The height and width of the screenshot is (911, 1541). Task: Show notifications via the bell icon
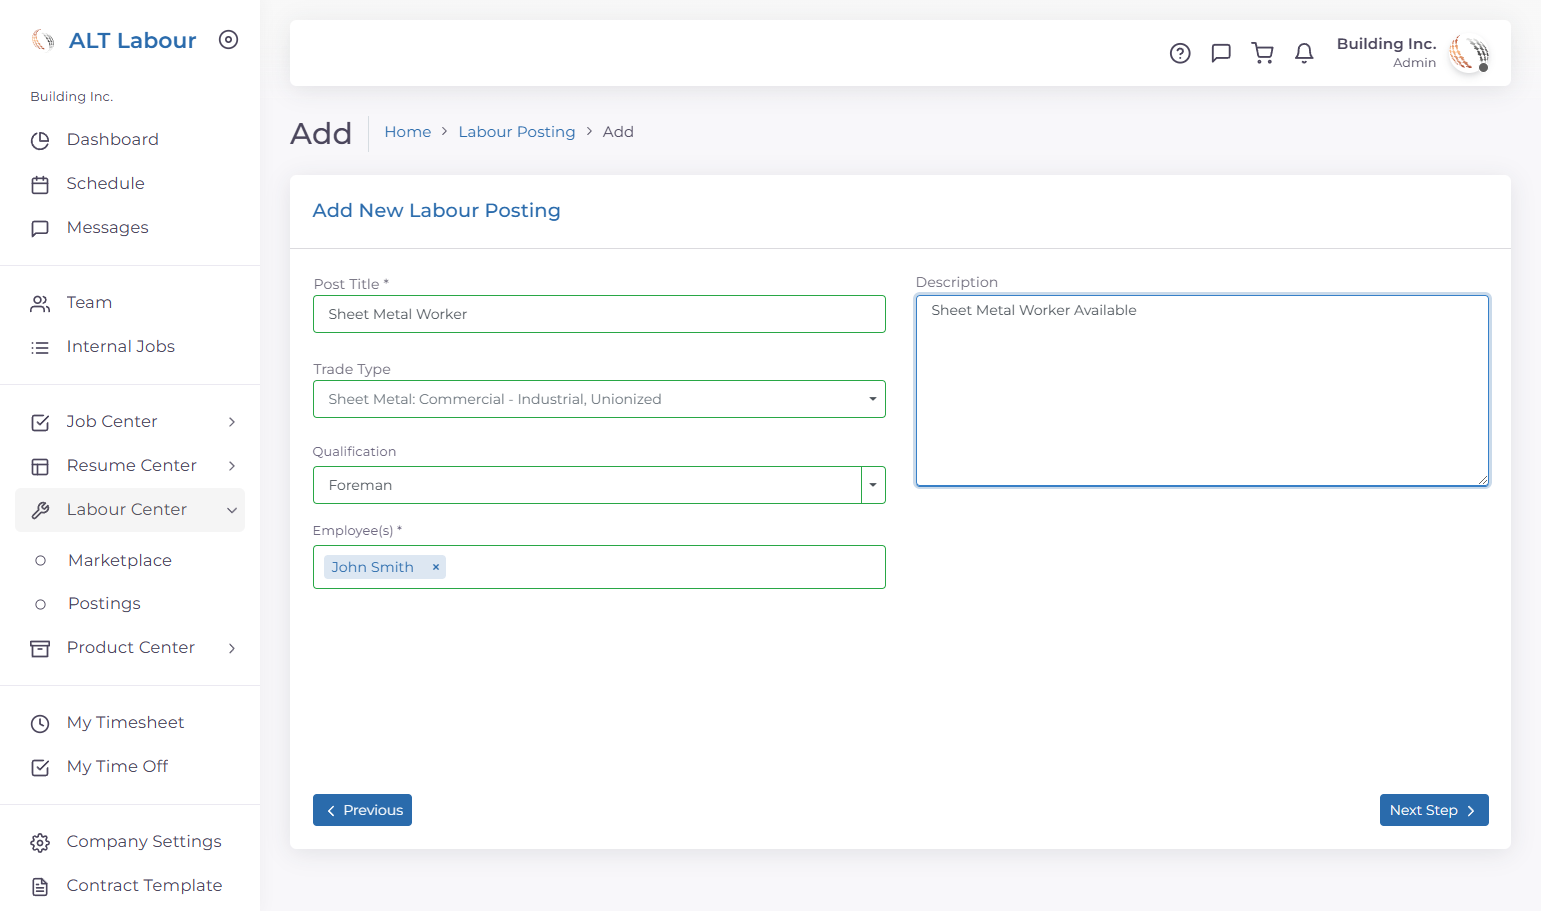[x=1304, y=53]
